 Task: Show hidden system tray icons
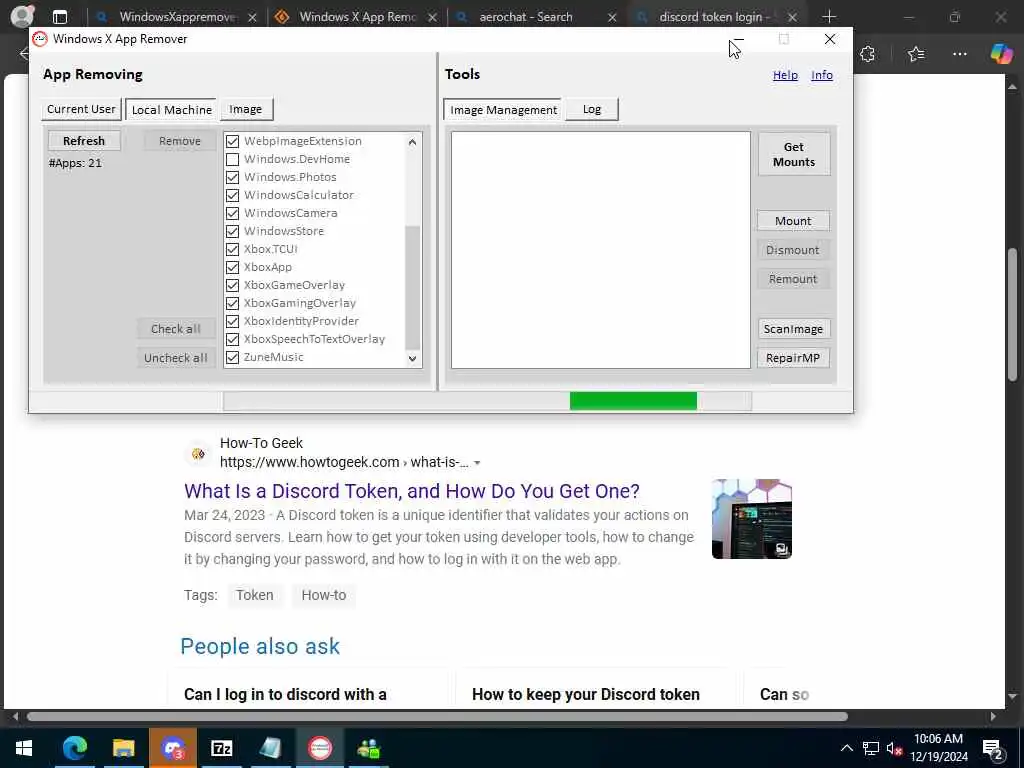[846, 748]
